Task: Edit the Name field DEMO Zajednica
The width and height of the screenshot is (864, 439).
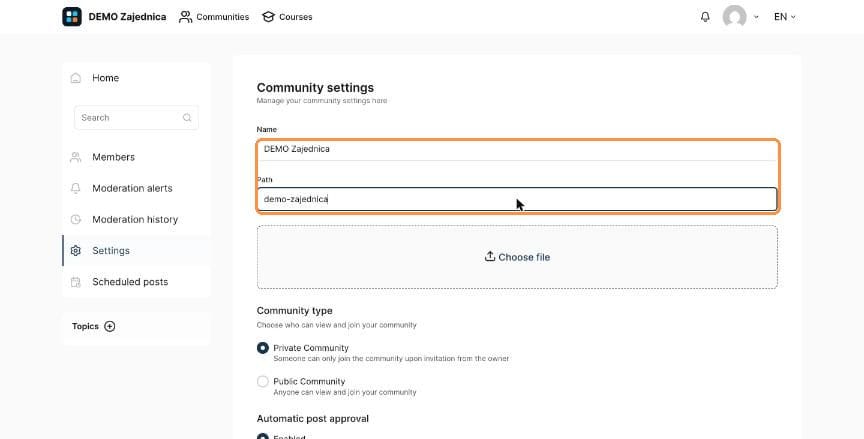Action: point(517,149)
